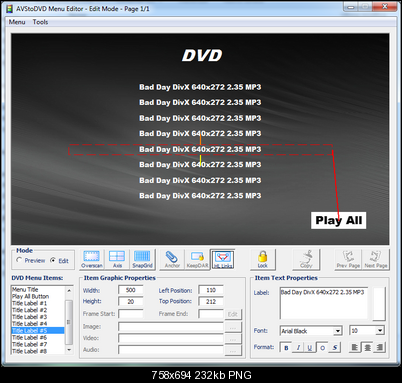Viewport: 402px width, 383px height.
Task: Click the Play All button on canvas
Action: [x=338, y=220]
